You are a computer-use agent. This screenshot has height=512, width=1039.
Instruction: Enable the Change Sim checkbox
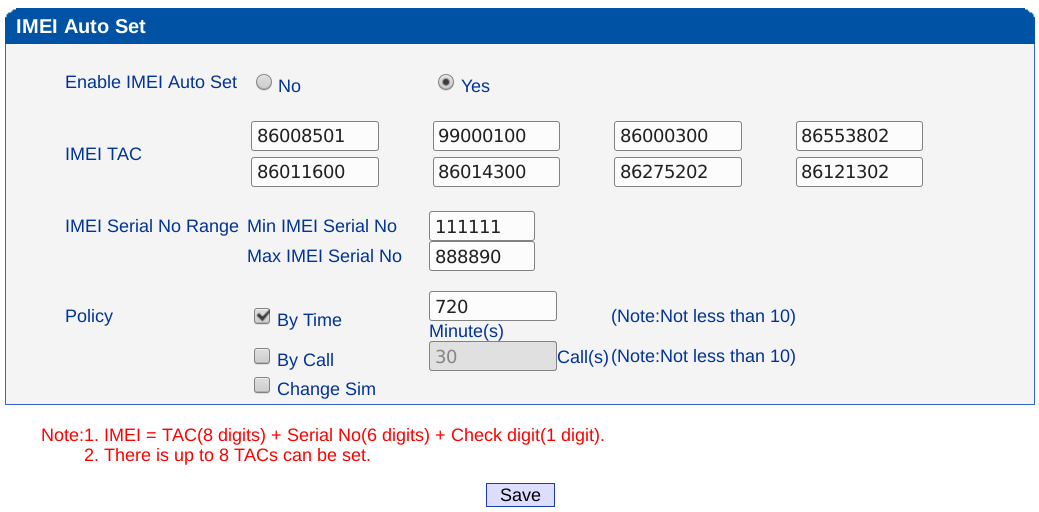click(x=262, y=385)
